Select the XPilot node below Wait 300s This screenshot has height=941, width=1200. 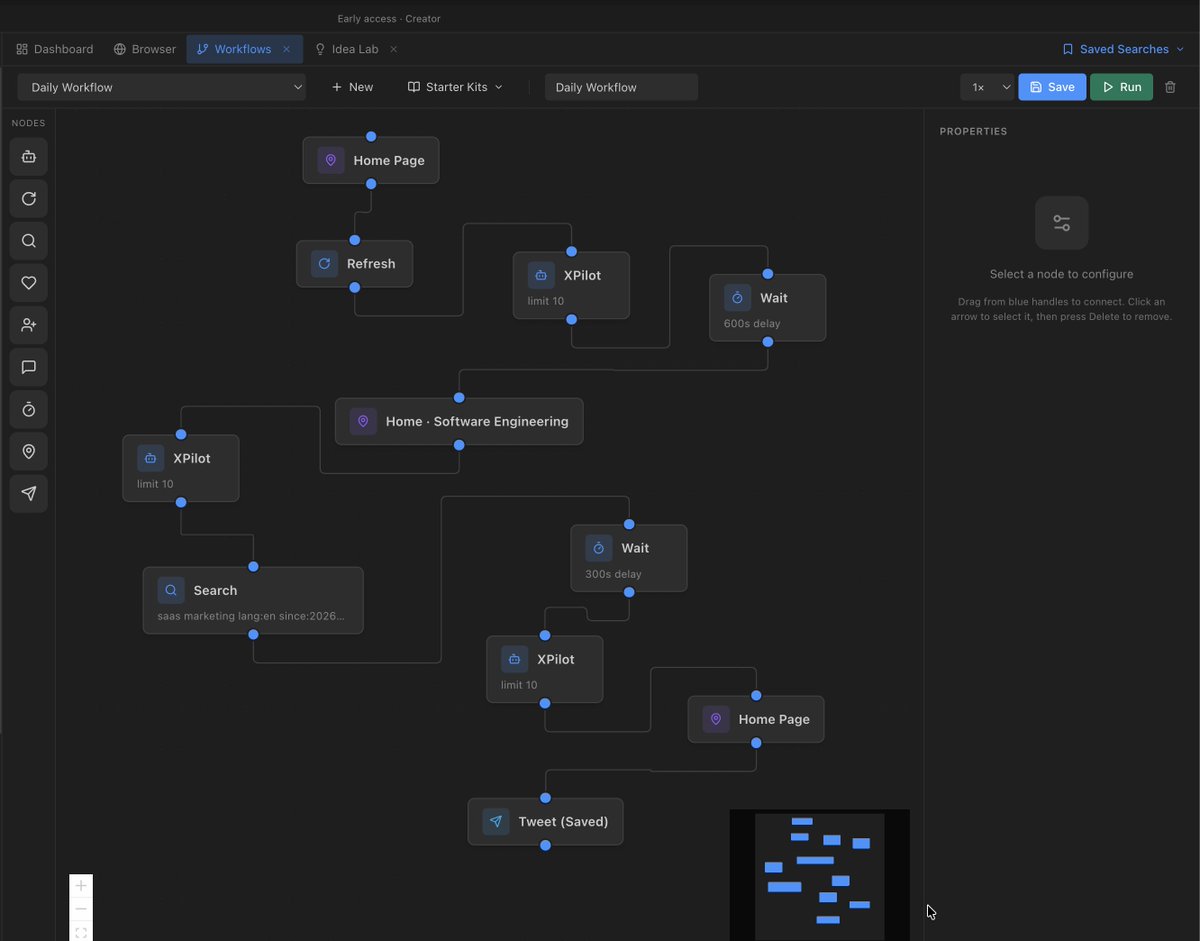[545, 669]
